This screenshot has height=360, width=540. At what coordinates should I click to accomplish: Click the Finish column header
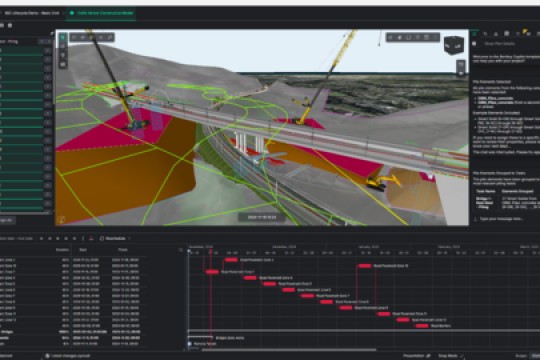click(123, 250)
